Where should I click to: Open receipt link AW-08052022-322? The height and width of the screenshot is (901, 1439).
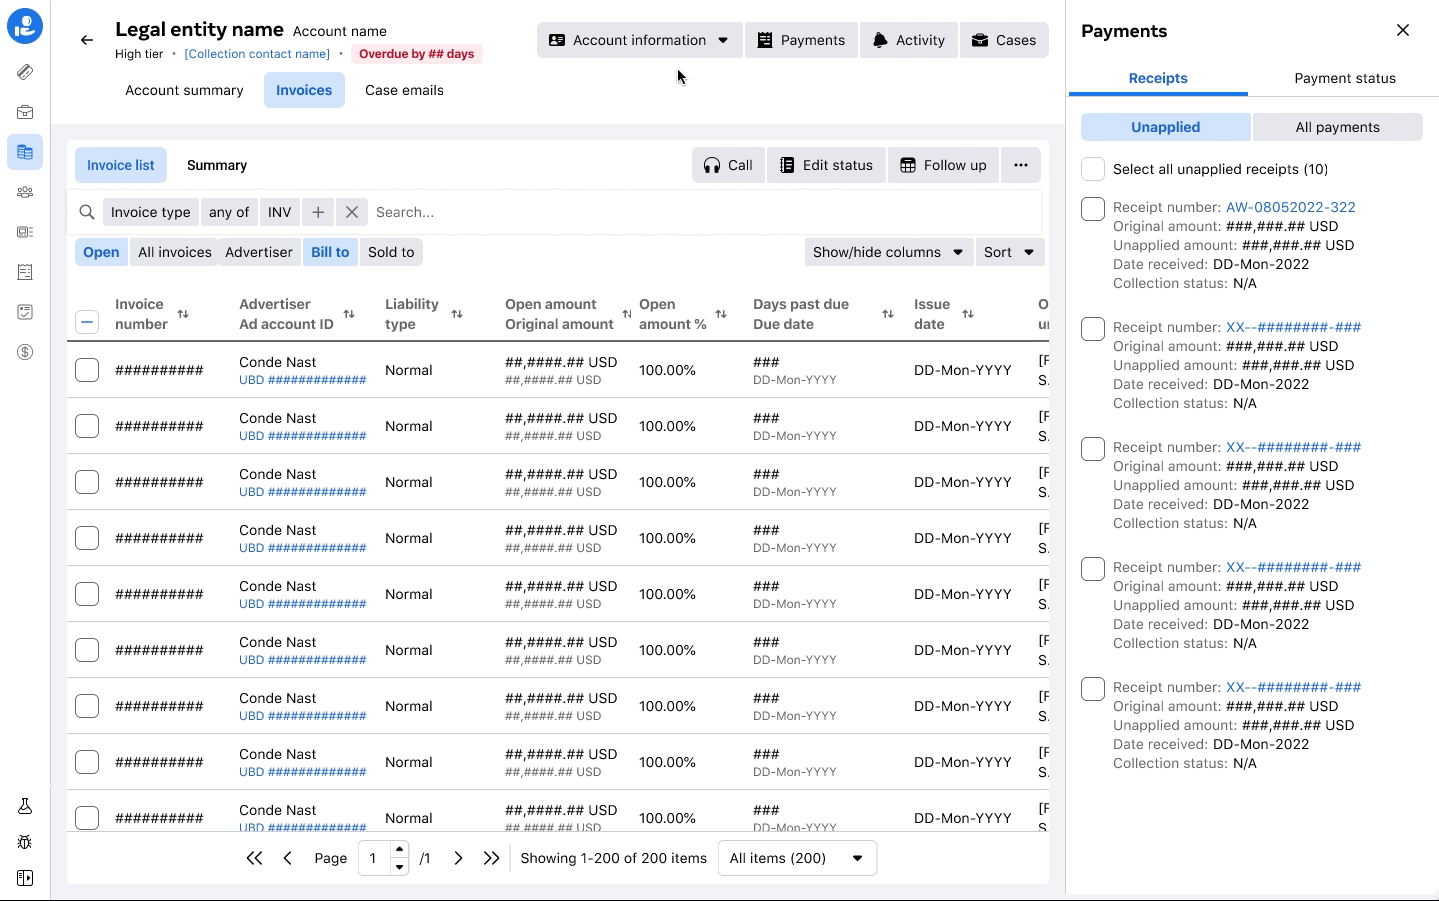(x=1290, y=207)
